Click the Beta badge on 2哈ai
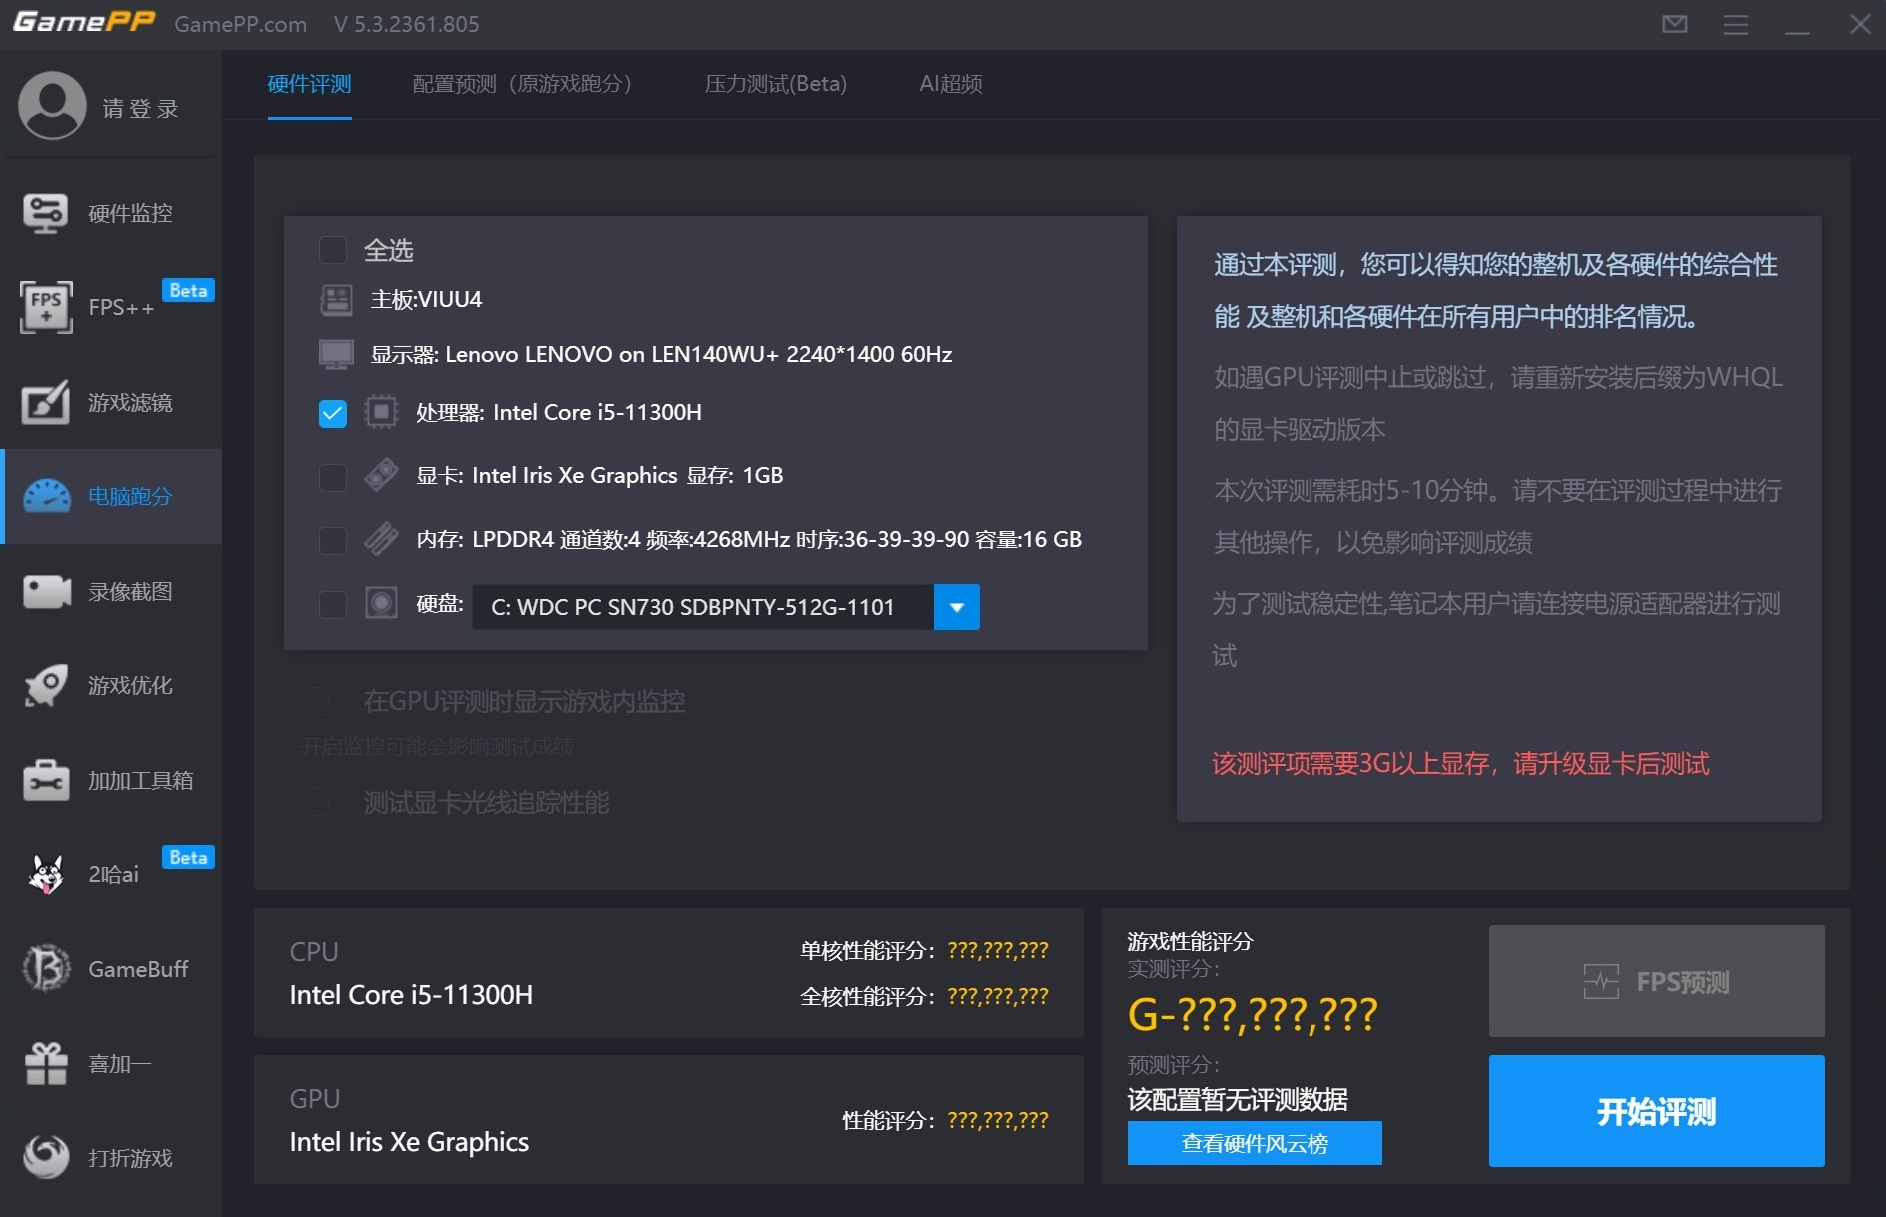 188,857
